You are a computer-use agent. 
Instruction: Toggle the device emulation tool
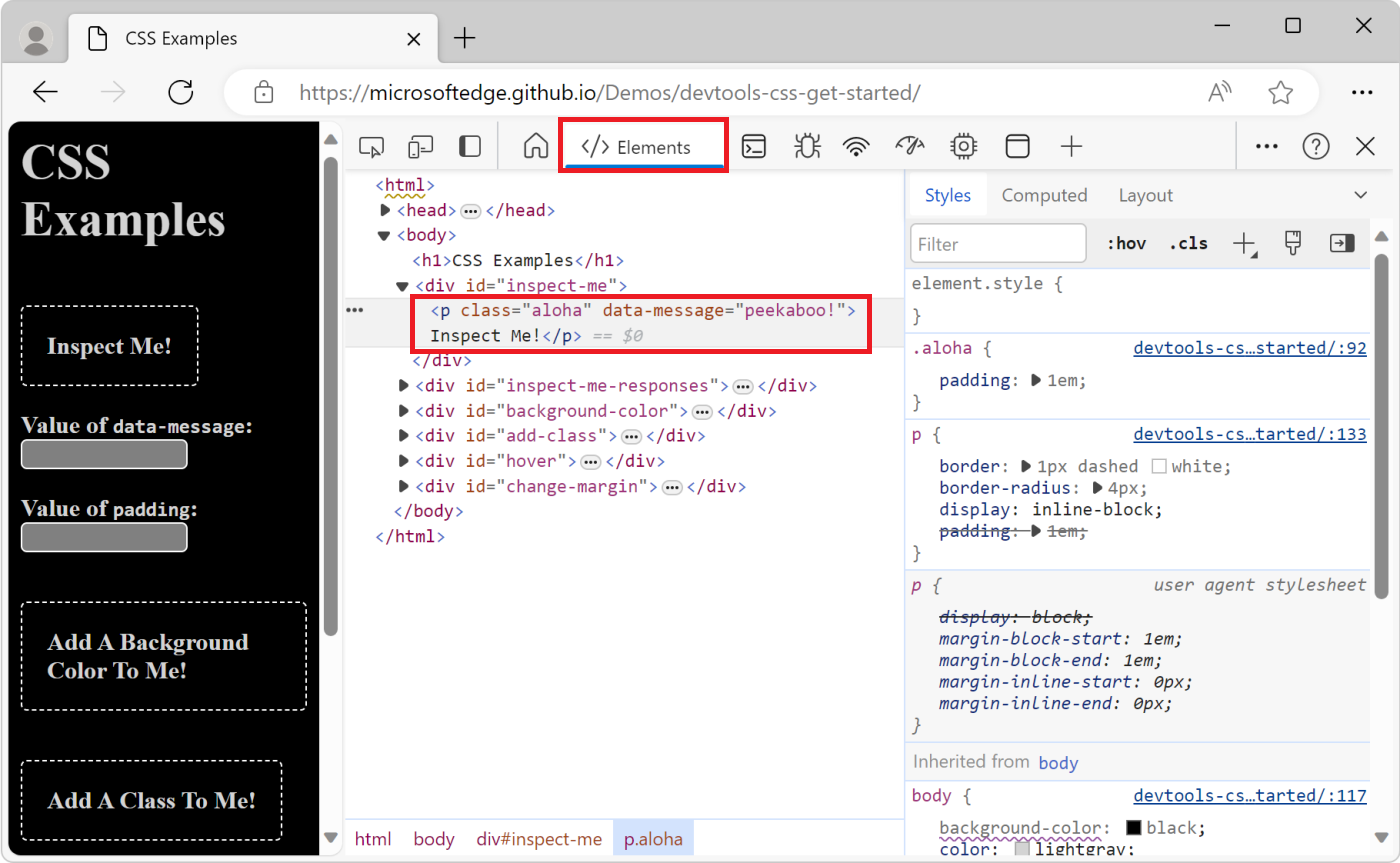[x=420, y=146]
